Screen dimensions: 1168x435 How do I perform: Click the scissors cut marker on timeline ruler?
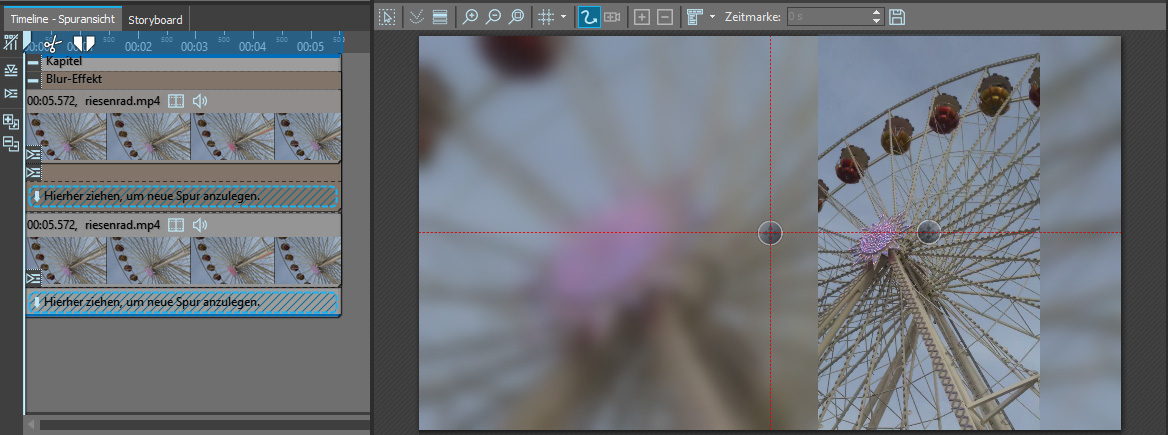point(52,45)
